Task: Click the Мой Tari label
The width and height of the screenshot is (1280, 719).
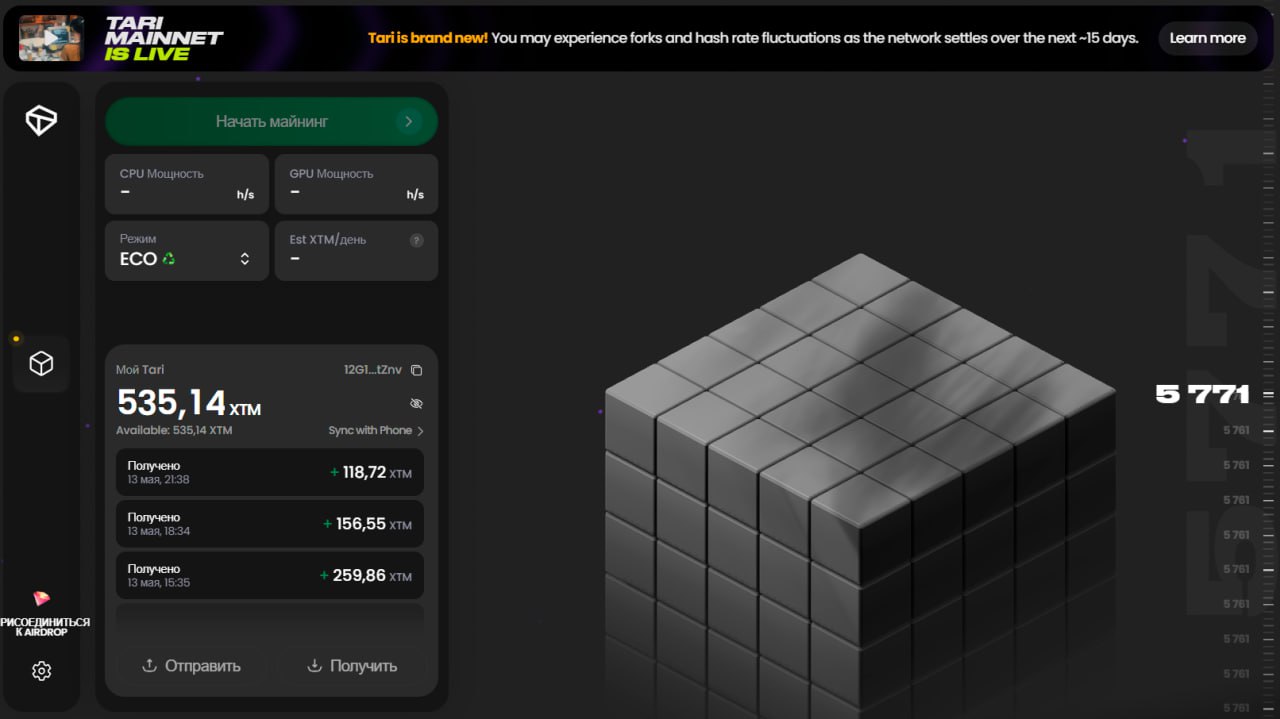Action: click(x=140, y=370)
